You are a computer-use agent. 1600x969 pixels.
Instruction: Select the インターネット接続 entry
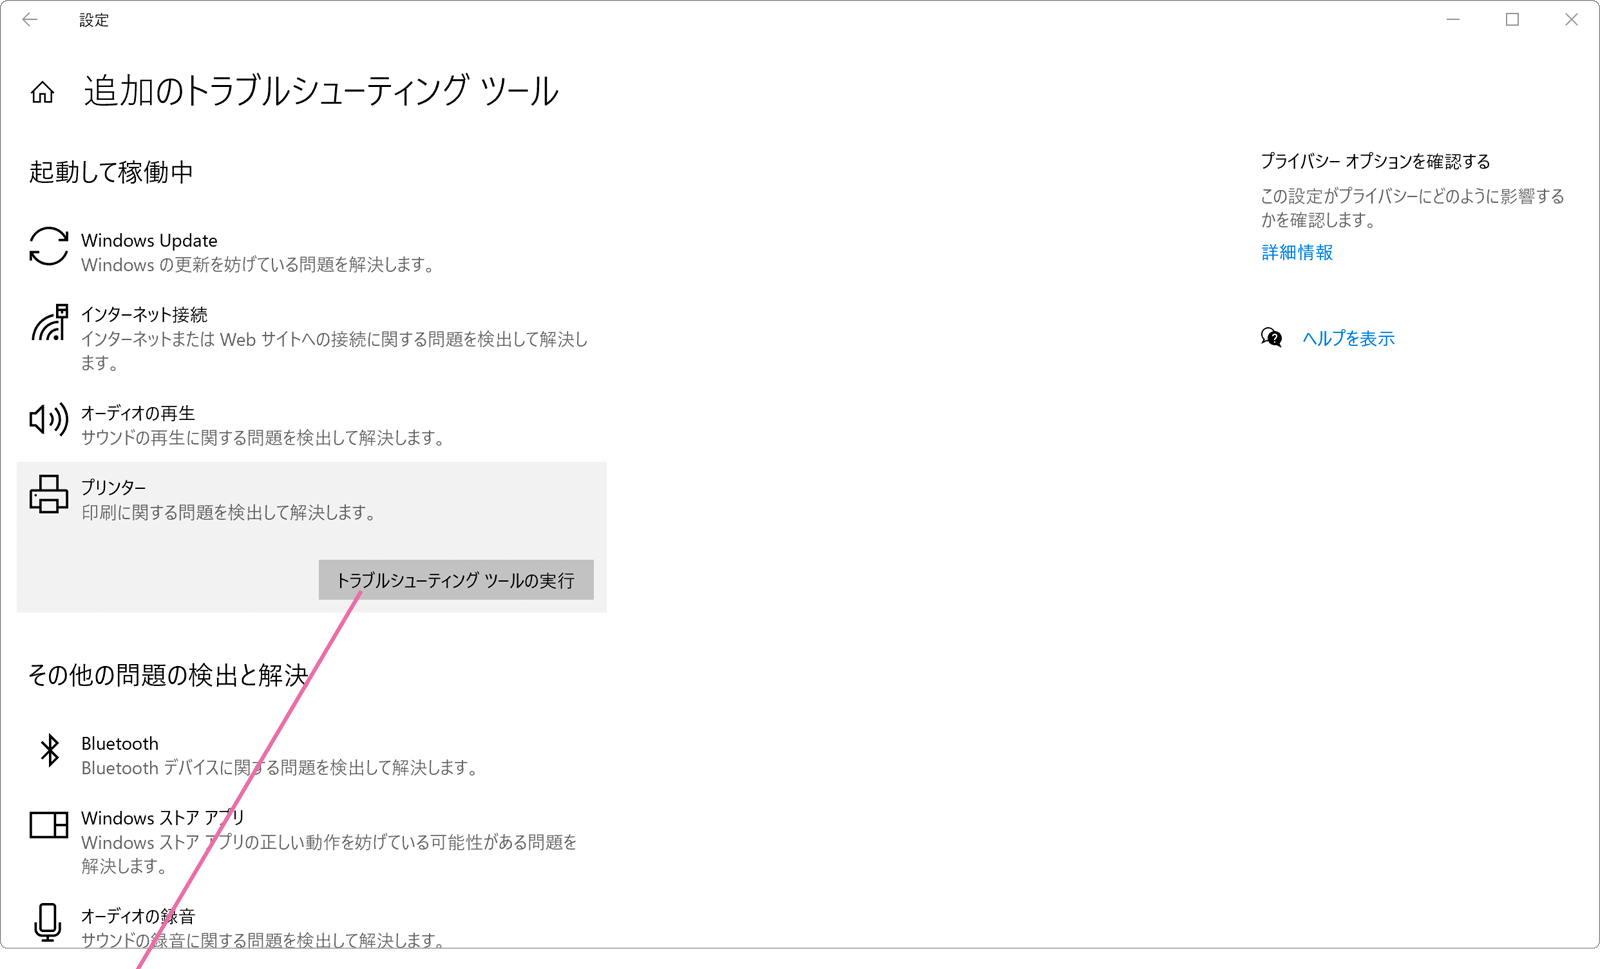pyautogui.click(x=312, y=338)
